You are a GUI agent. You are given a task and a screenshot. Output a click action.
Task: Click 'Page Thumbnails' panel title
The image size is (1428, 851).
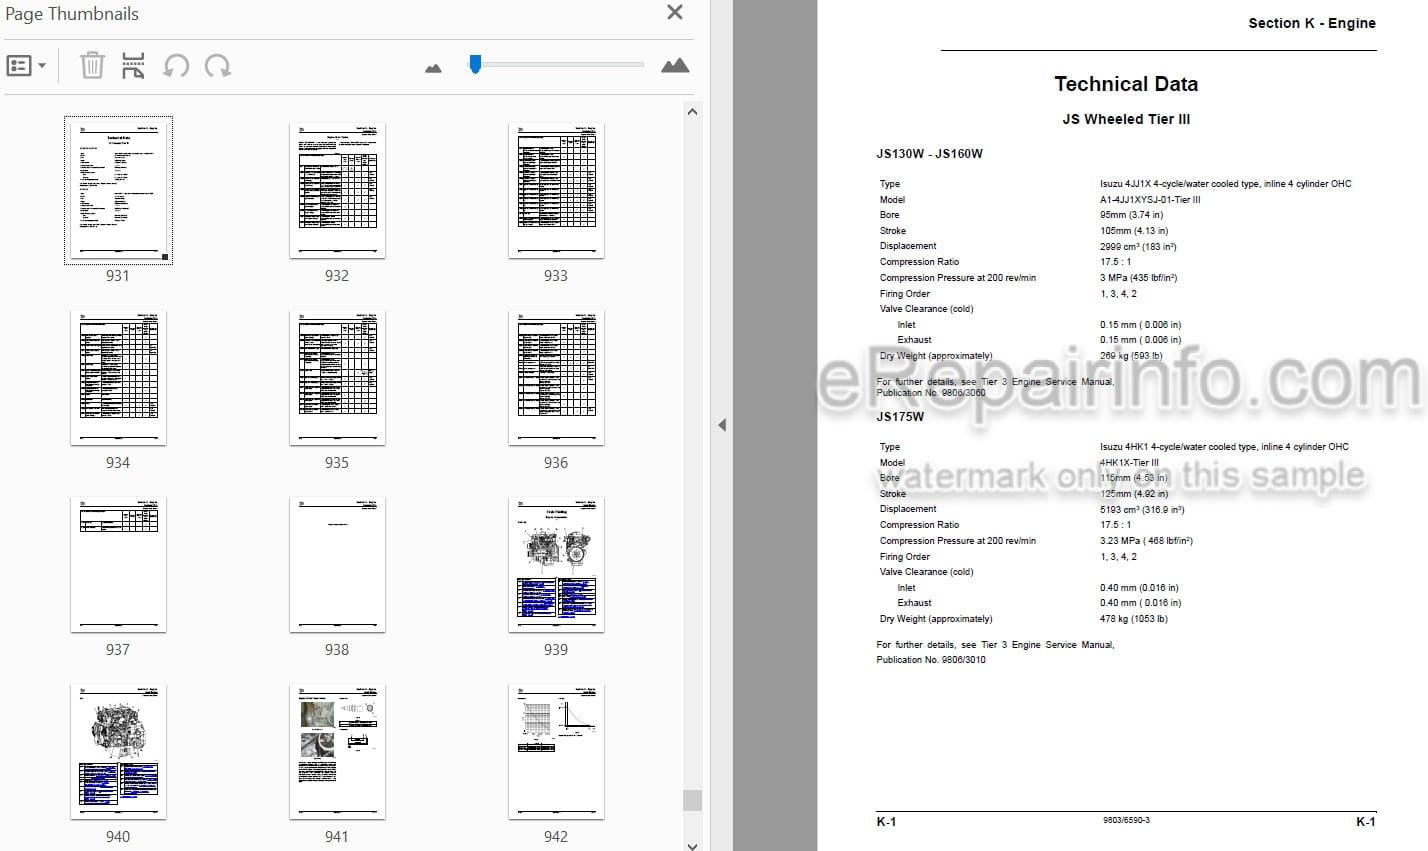click(72, 14)
